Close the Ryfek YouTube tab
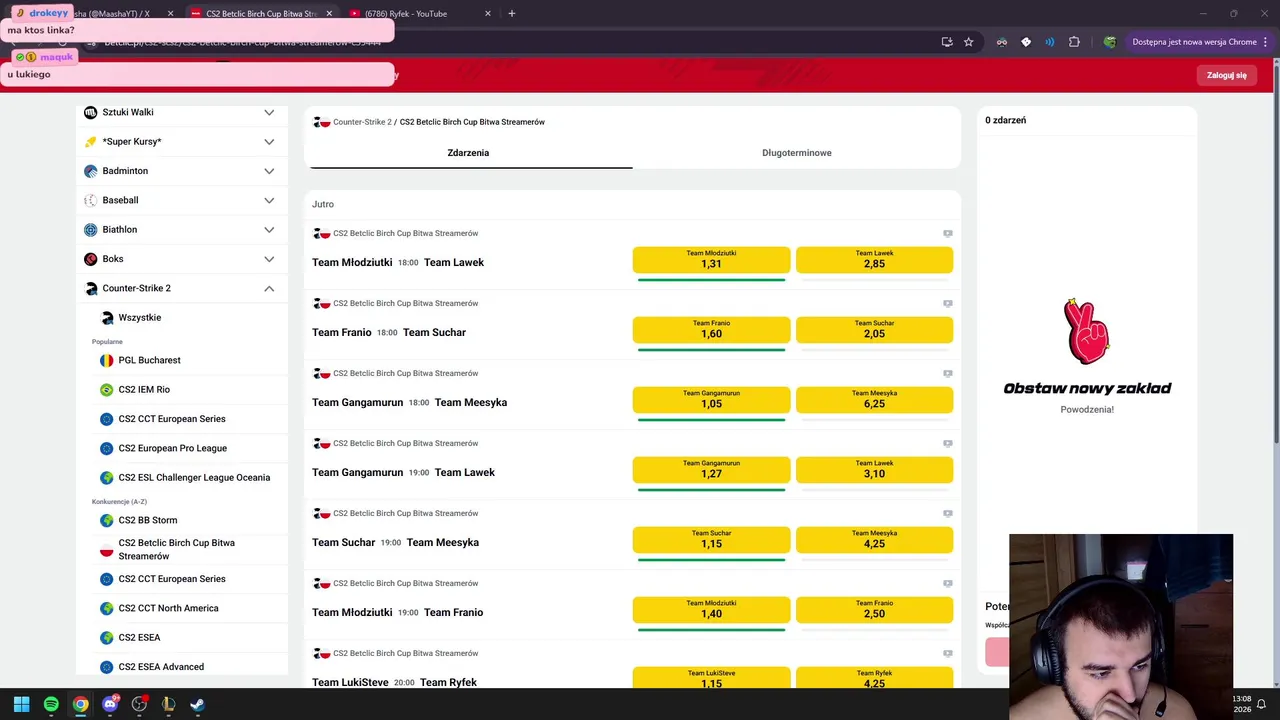The height and width of the screenshot is (720, 1280). 488,14
